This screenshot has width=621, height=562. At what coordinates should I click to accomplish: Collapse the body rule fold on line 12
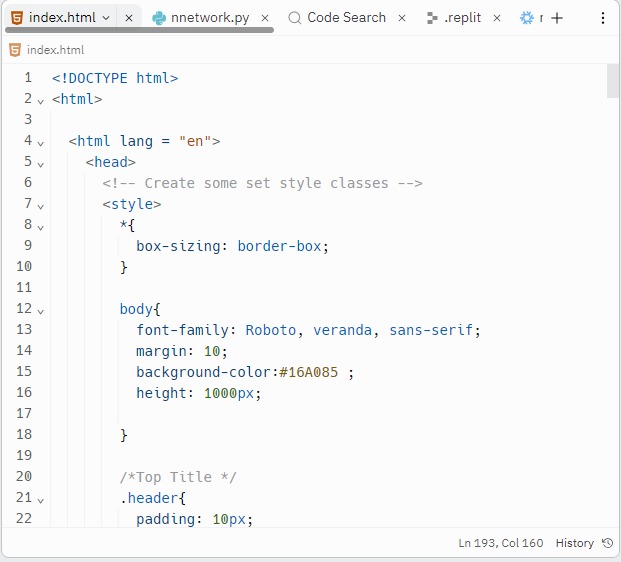coord(40,312)
